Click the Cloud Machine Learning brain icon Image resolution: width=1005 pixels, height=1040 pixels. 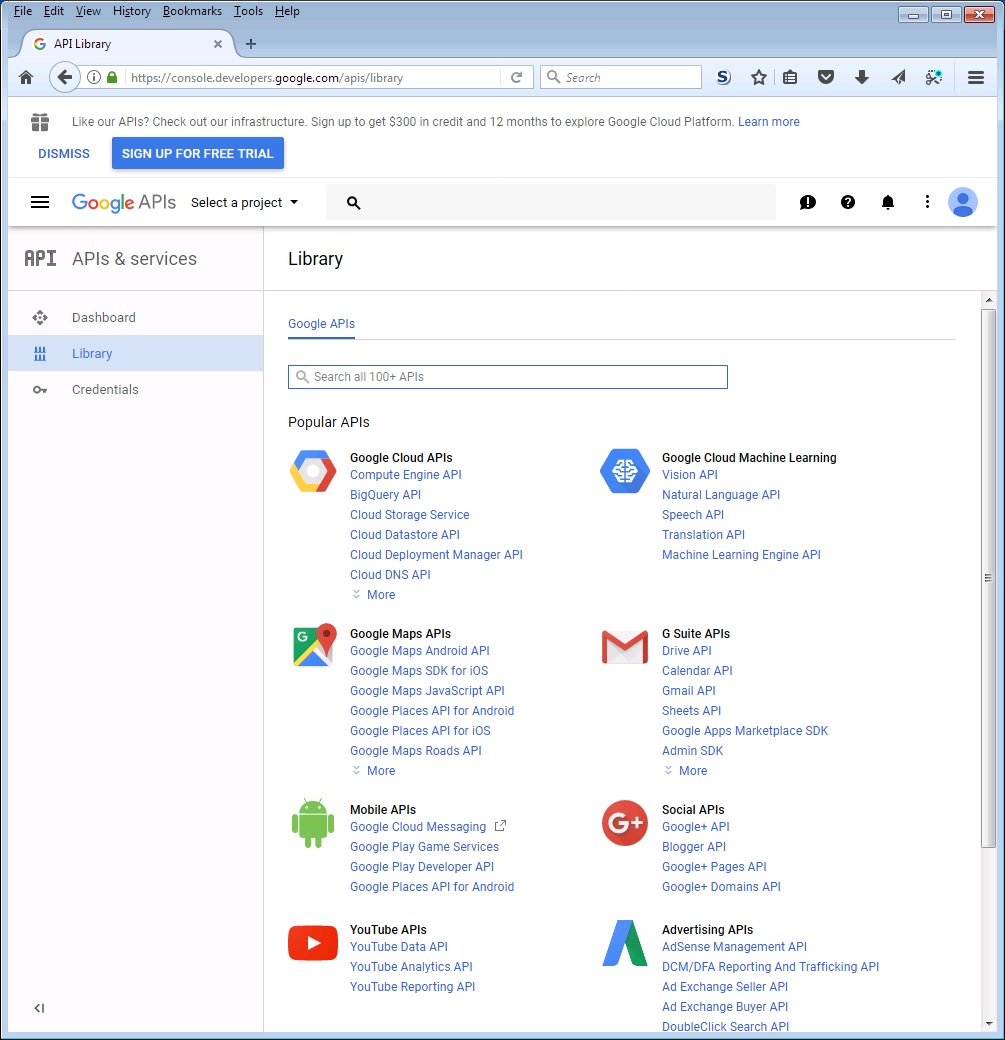pos(625,471)
